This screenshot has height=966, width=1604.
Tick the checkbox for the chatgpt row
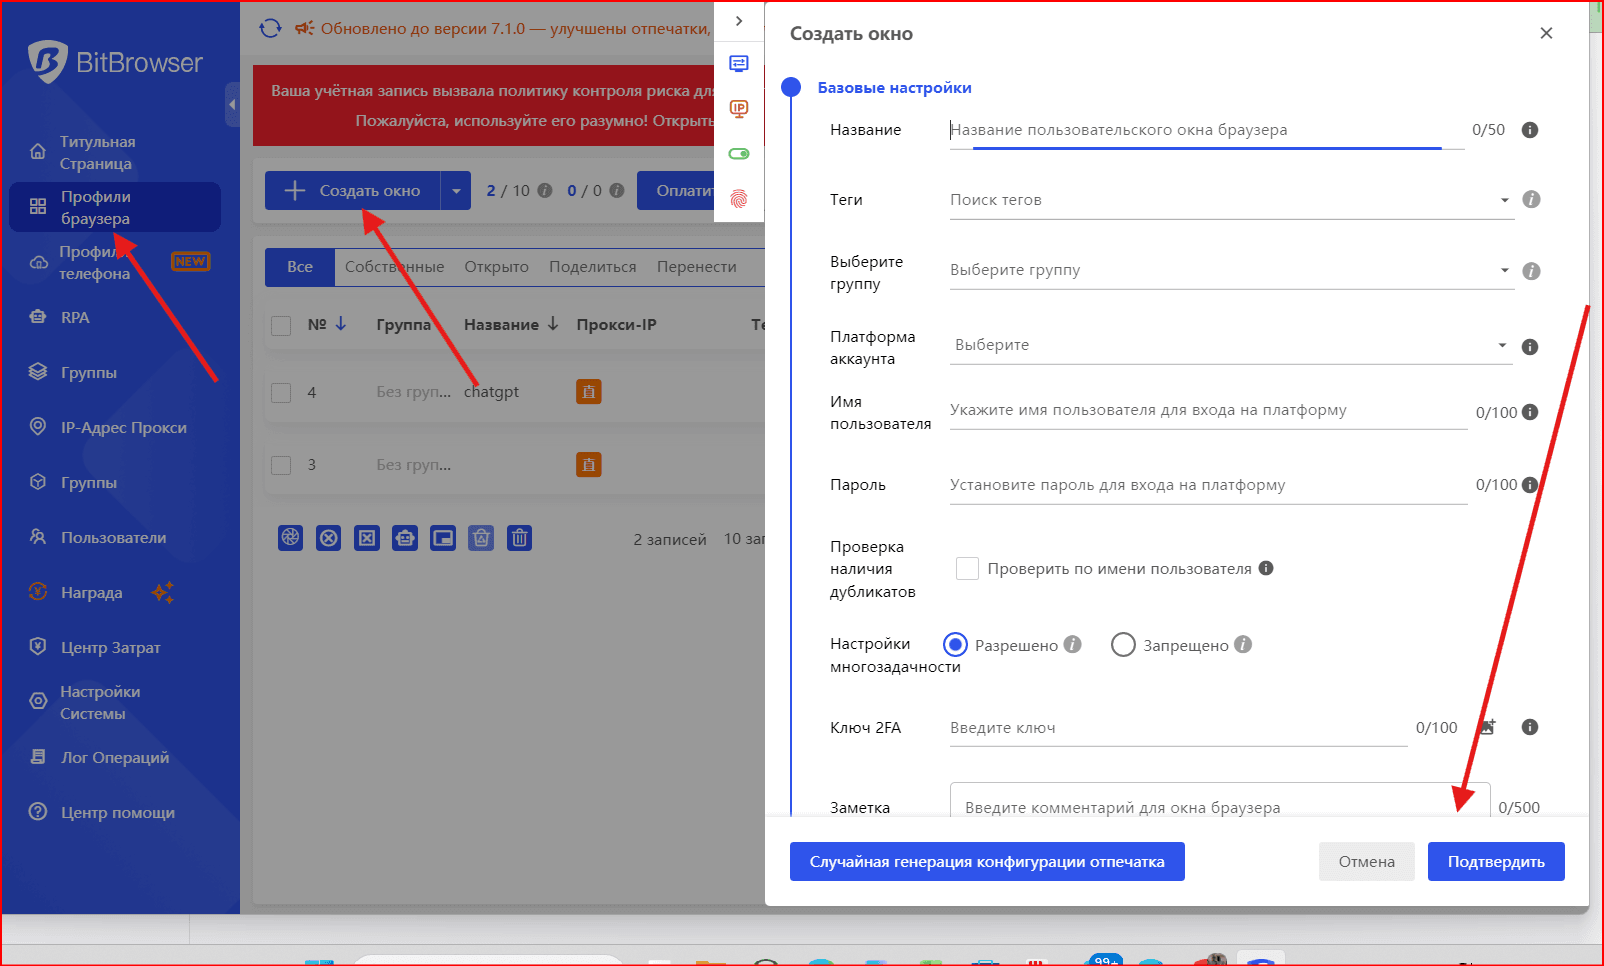(282, 392)
